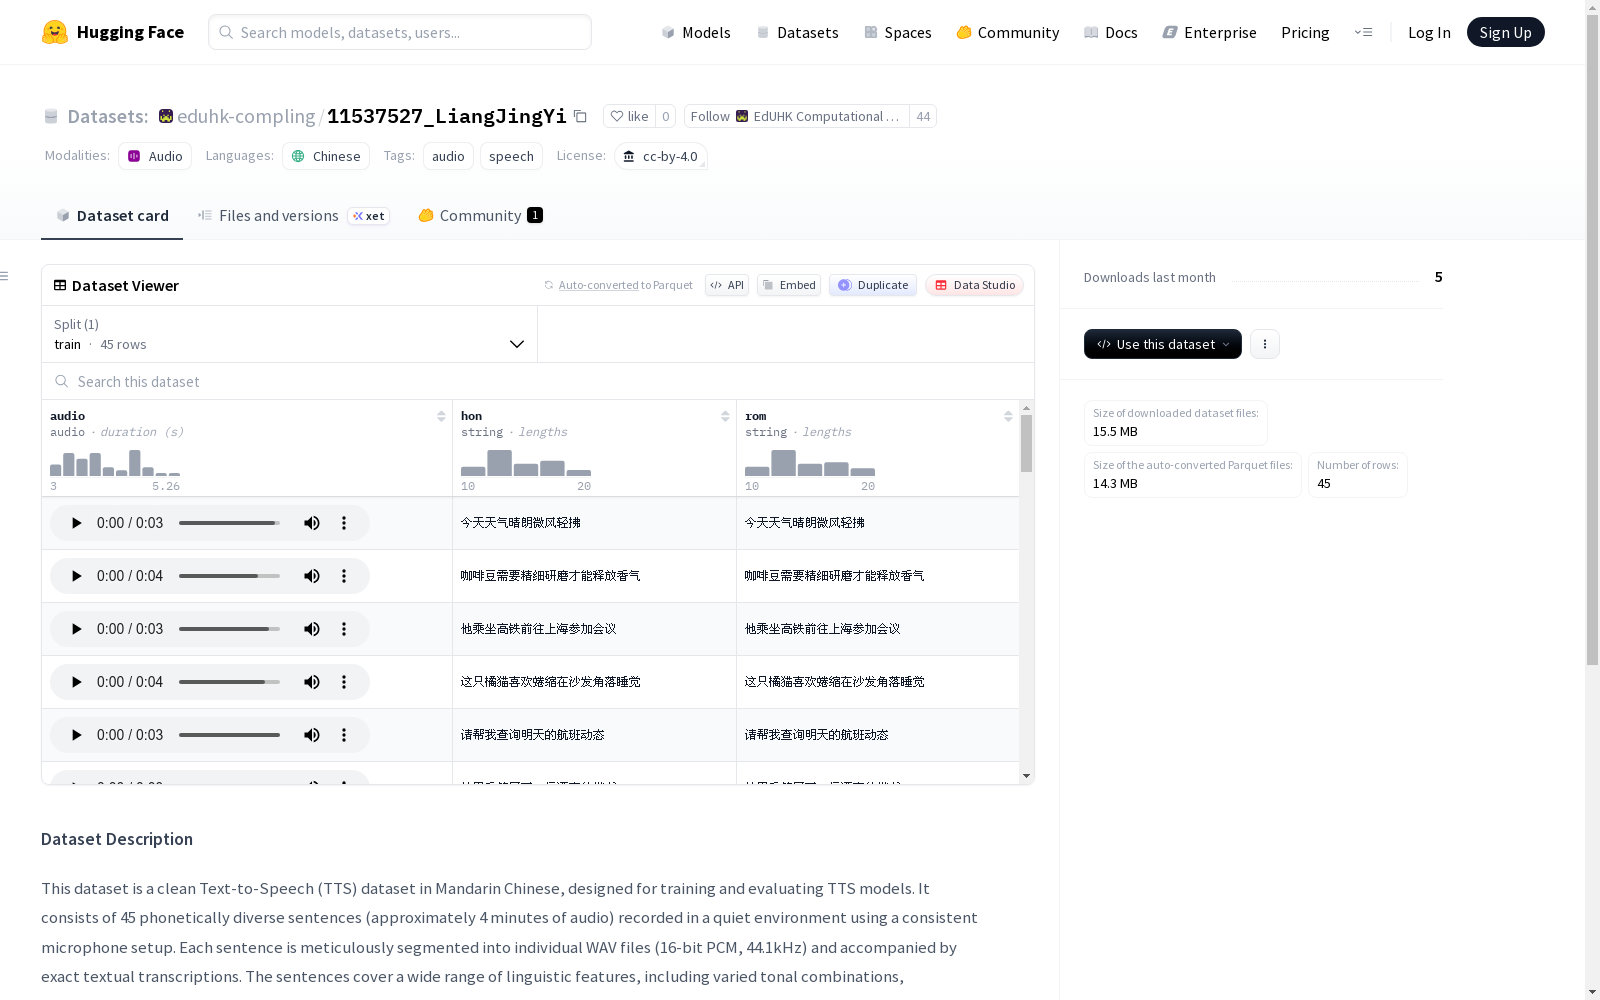Click the Embed button
The height and width of the screenshot is (1000, 1600).
point(789,285)
